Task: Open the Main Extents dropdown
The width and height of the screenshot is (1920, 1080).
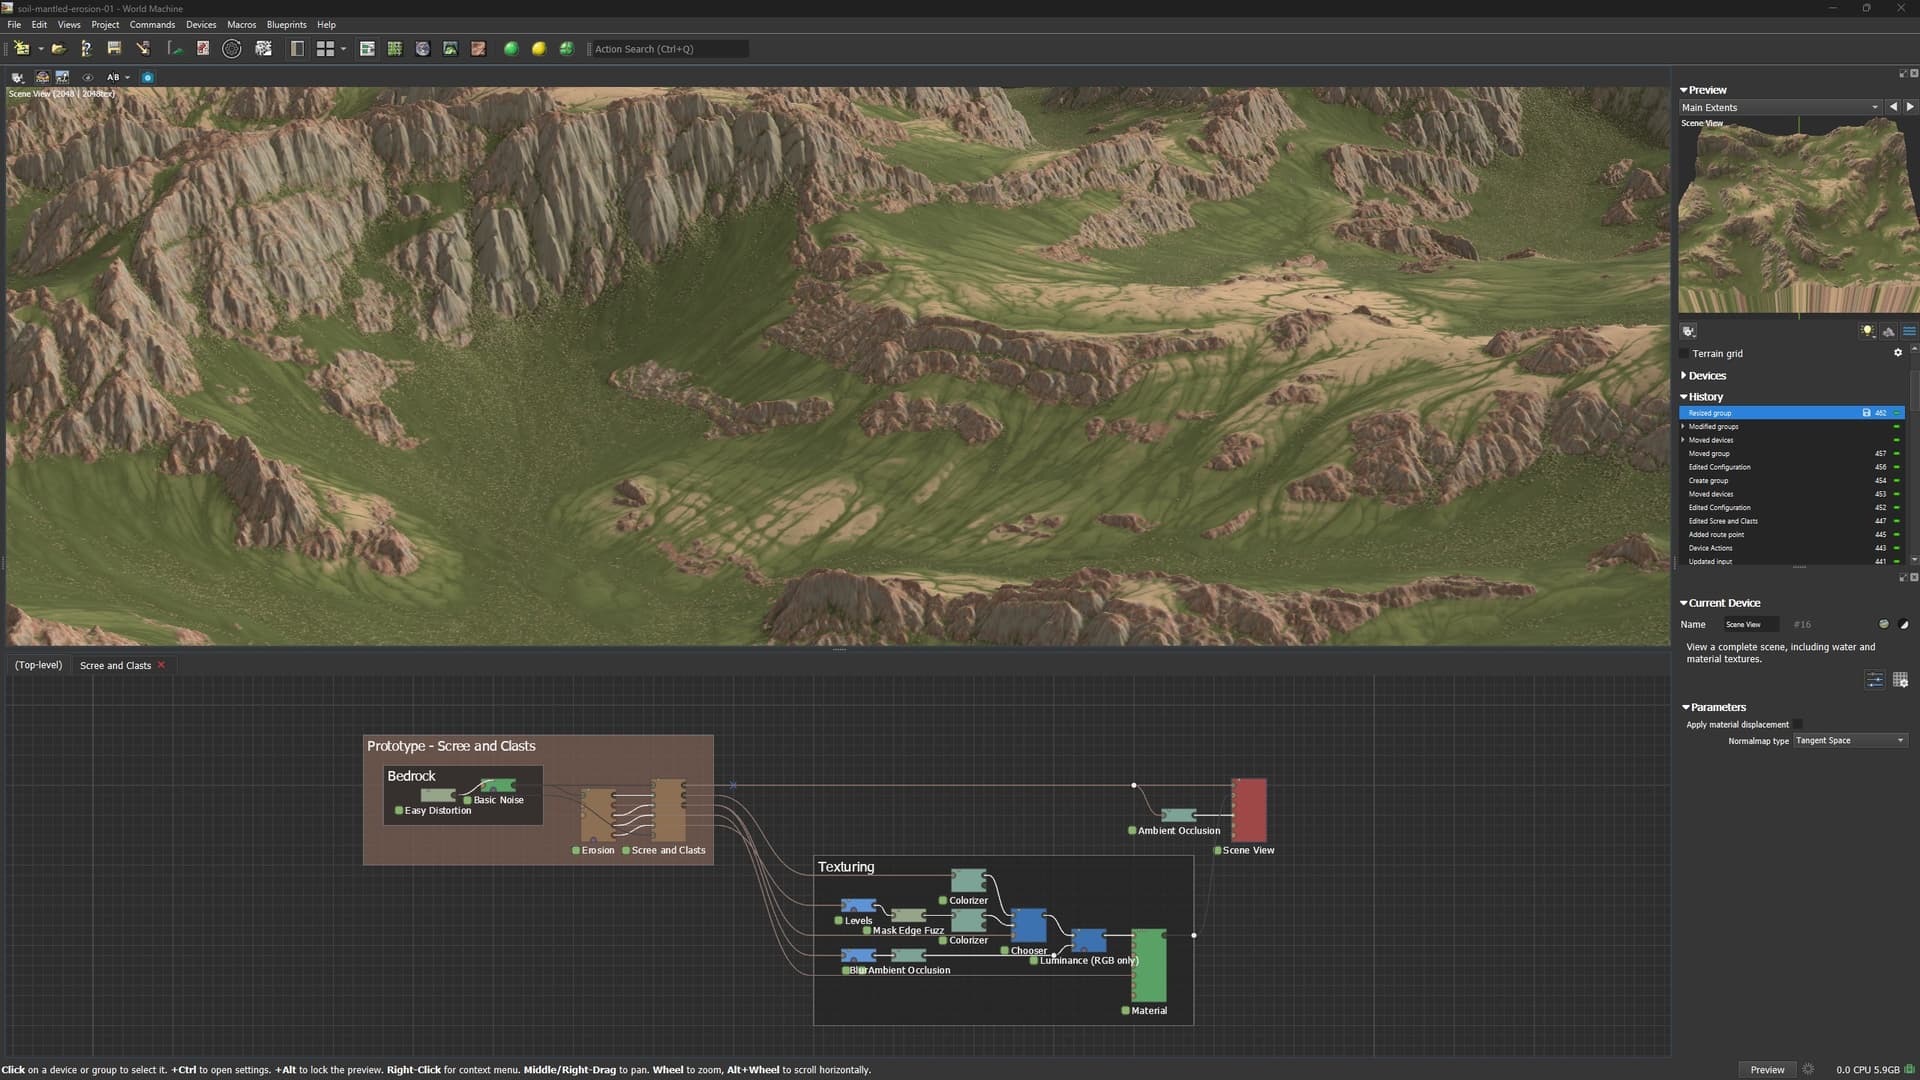Action: [x=1780, y=107]
